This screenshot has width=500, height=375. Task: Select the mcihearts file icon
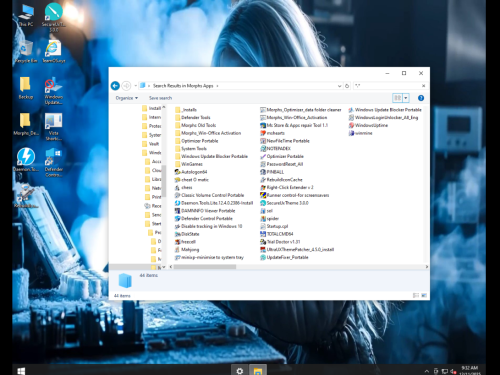272,133
